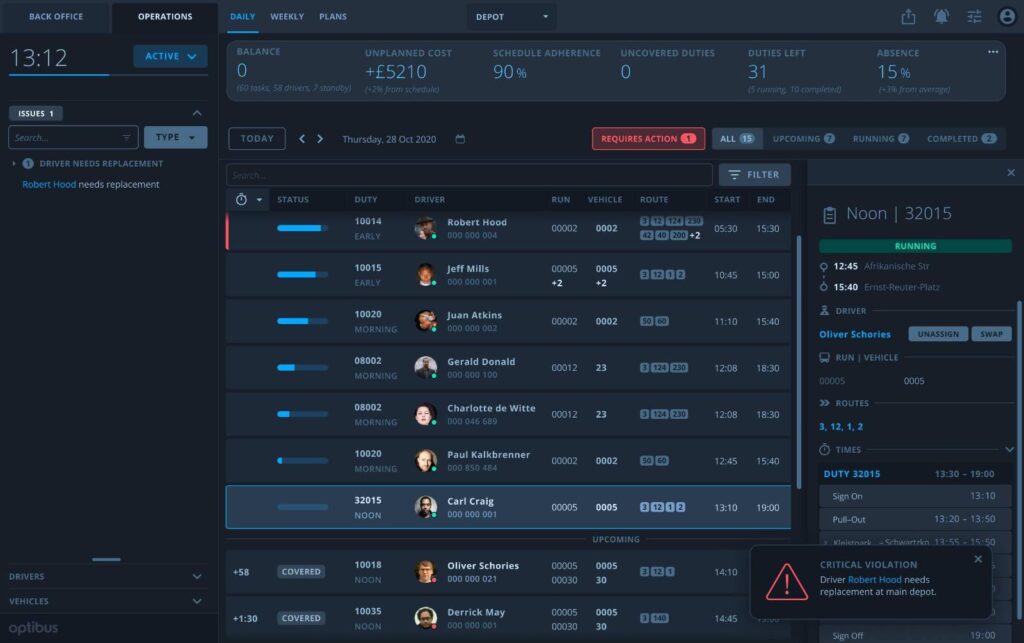The width and height of the screenshot is (1024, 643).
Task: Click Robert Hood's avatar in duty list
Action: 426,228
